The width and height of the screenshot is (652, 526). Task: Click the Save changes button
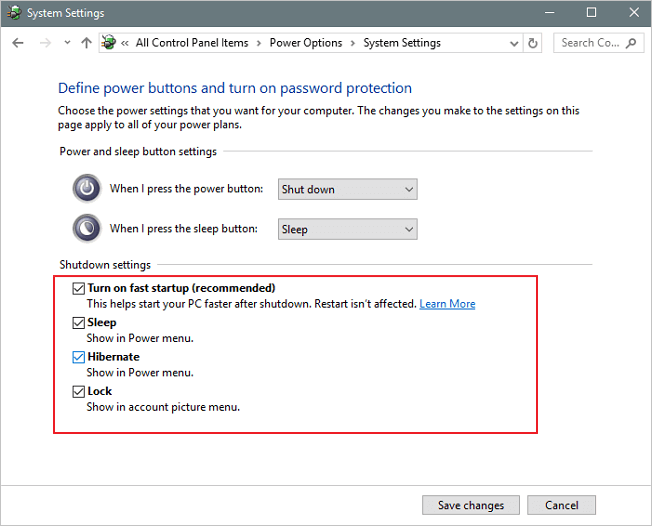(470, 505)
